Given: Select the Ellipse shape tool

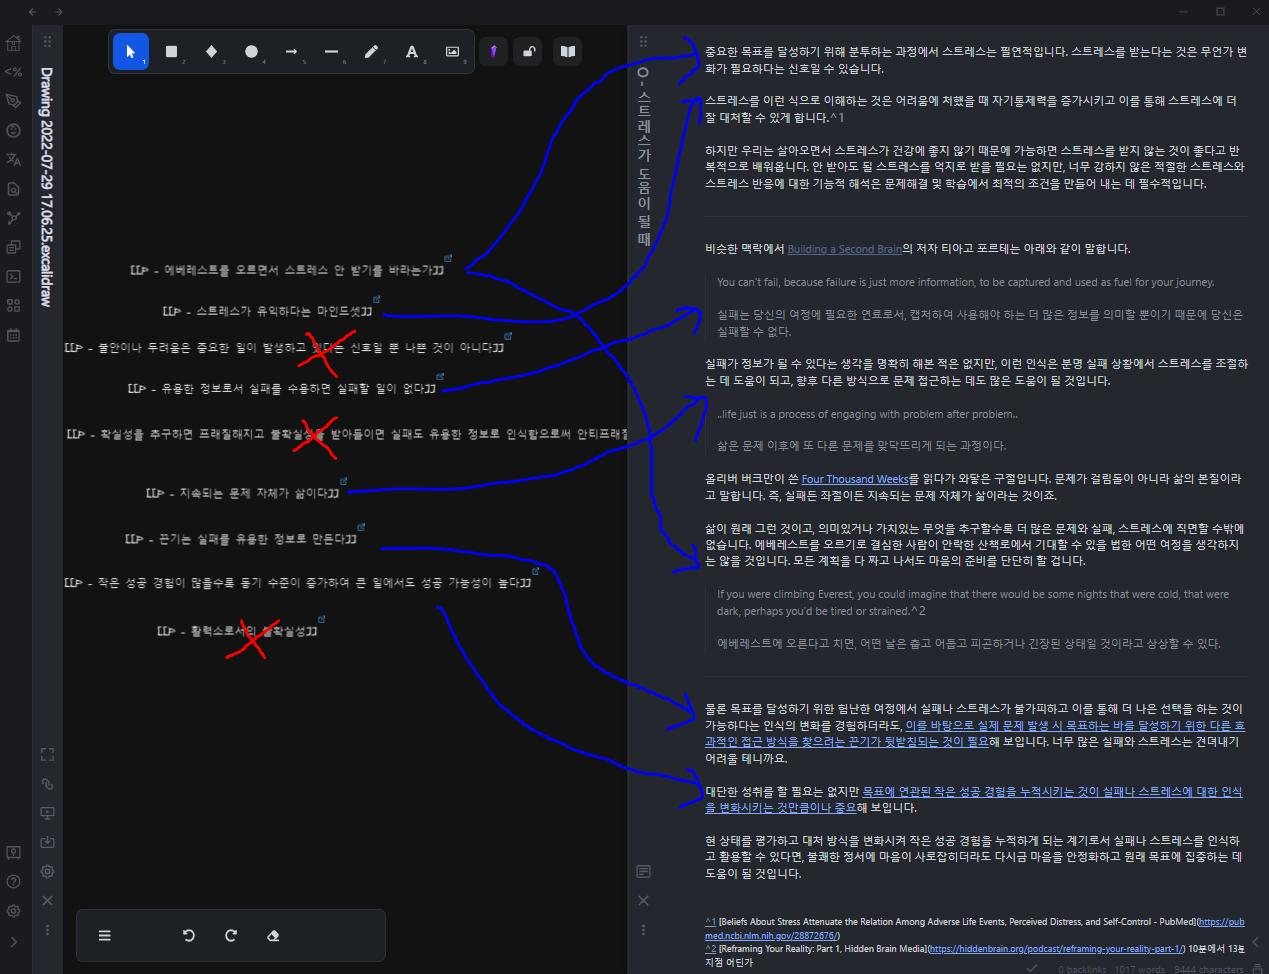Looking at the screenshot, I should [251, 52].
